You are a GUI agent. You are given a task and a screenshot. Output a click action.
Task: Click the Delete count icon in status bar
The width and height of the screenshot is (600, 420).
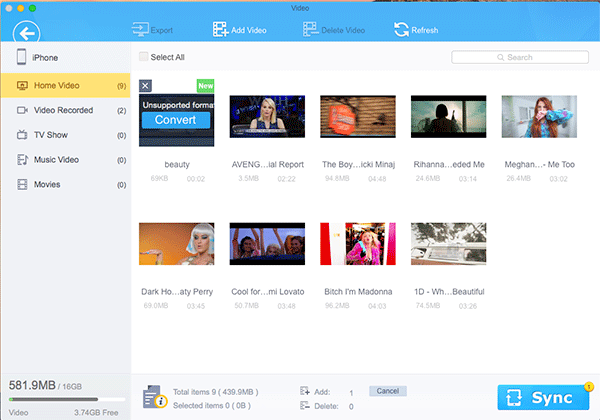[x=305, y=405]
